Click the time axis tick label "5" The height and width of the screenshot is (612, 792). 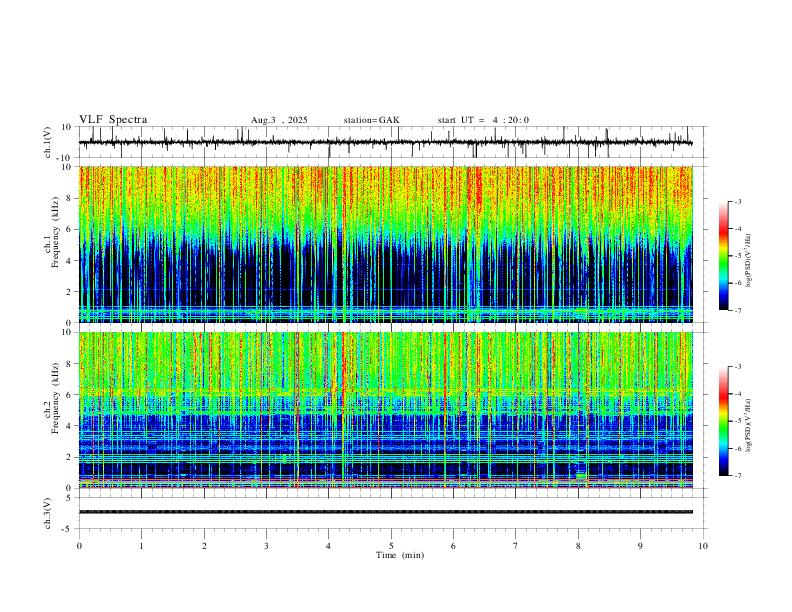[391, 546]
